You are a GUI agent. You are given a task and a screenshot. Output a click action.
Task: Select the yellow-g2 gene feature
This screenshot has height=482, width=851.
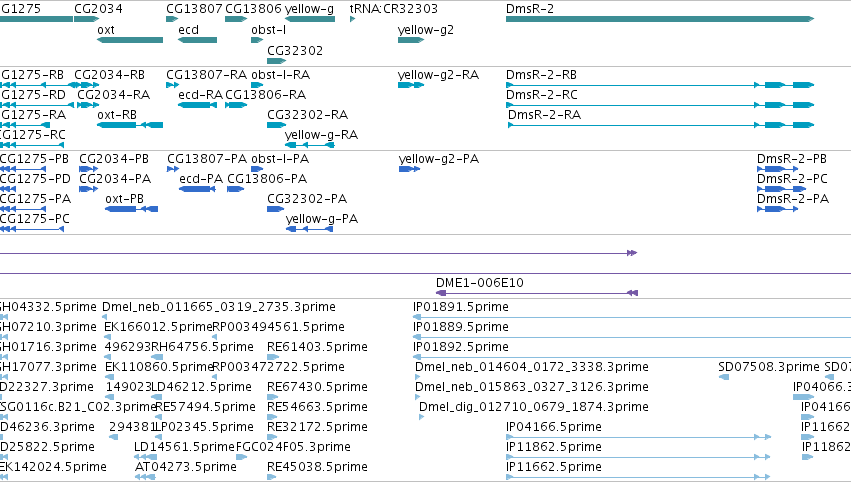pyautogui.click(x=411, y=40)
